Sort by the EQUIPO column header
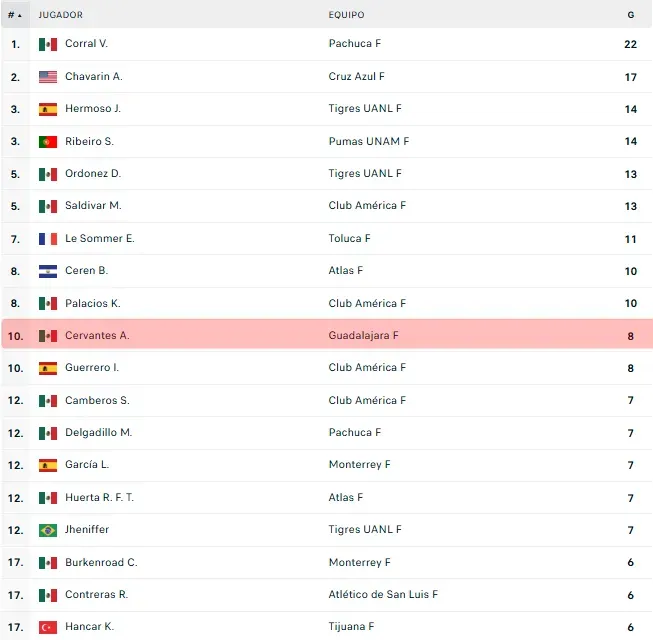The height and width of the screenshot is (640, 653). tap(346, 15)
